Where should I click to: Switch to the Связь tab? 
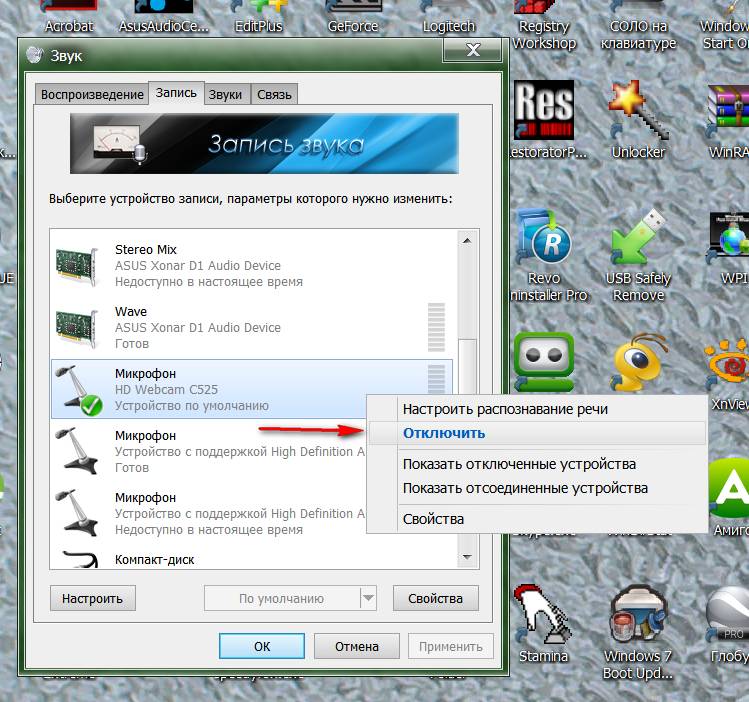pyautogui.click(x=274, y=95)
